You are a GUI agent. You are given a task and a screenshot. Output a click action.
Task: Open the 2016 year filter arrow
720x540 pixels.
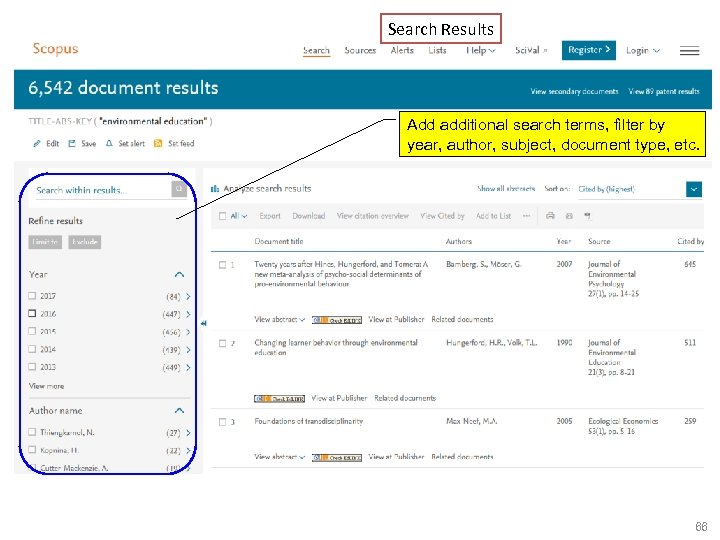click(188, 314)
